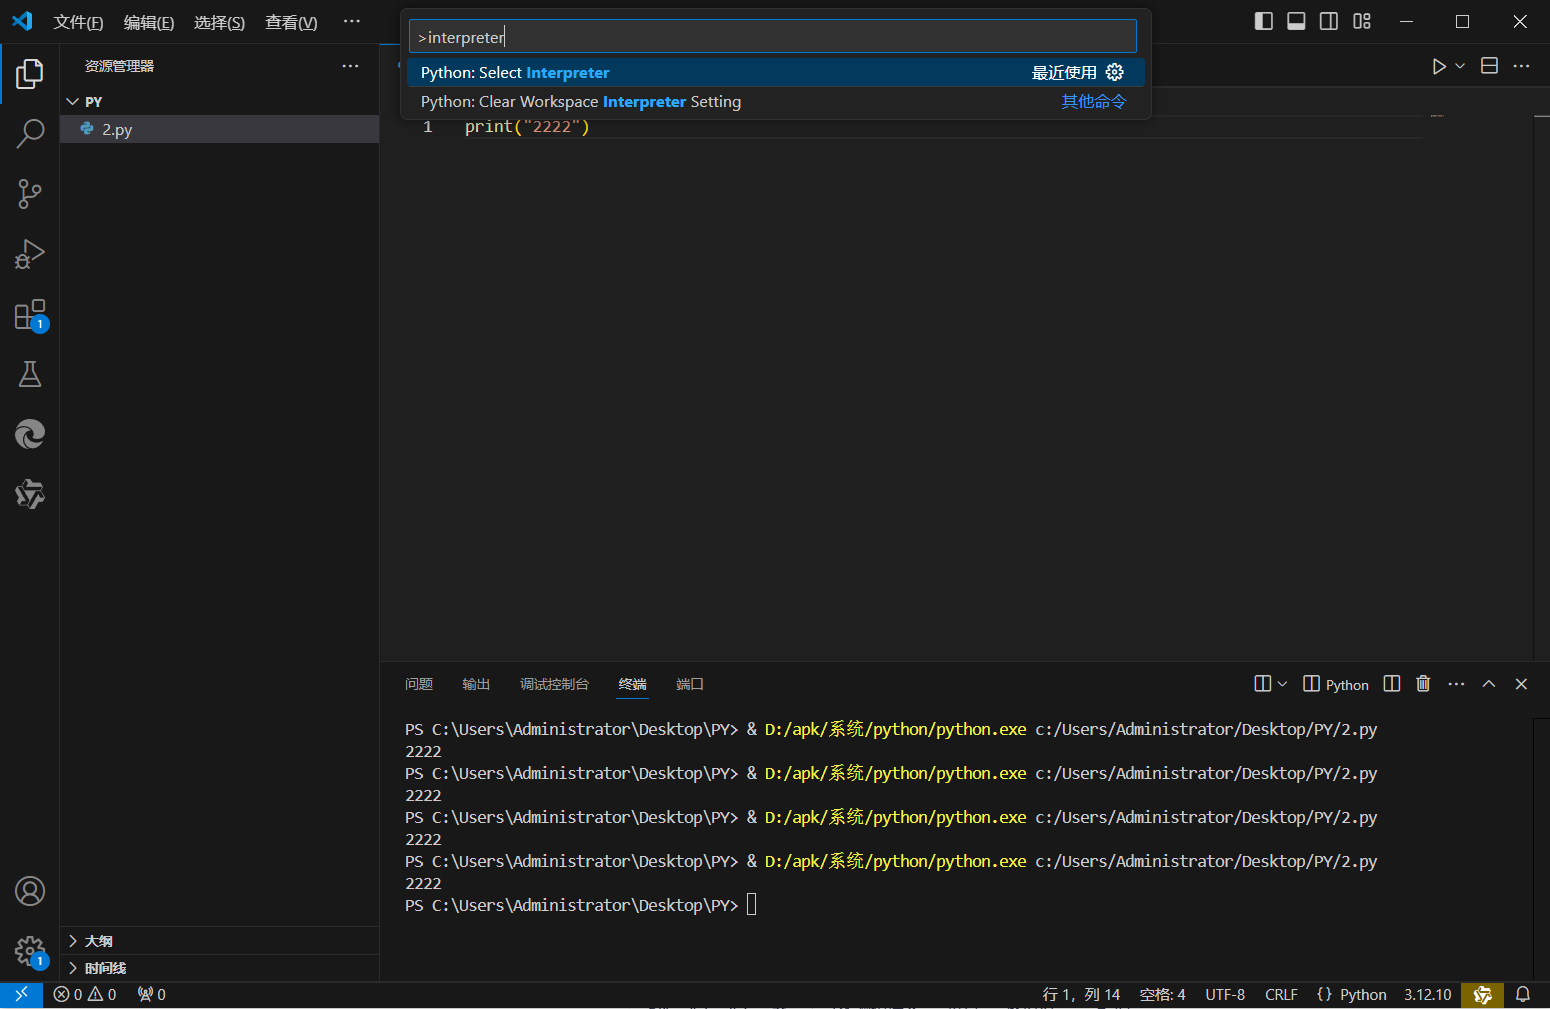This screenshot has width=1550, height=1009.
Task: Open the Extensions view
Action: (x=30, y=315)
